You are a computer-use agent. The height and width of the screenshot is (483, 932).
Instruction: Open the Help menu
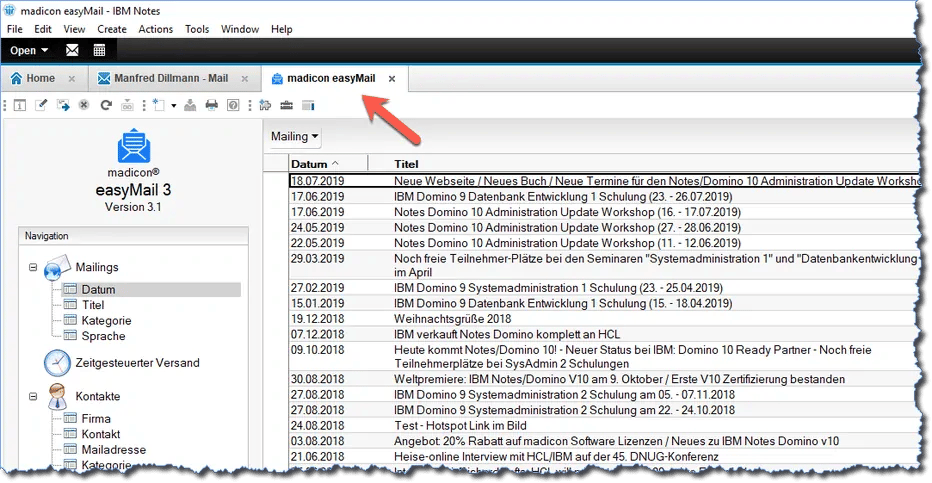(x=282, y=29)
